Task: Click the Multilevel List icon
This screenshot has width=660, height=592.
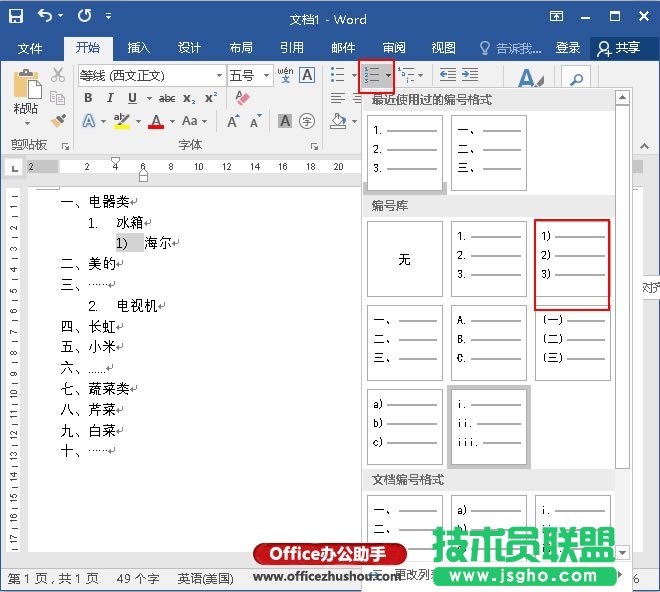Action: tap(406, 75)
